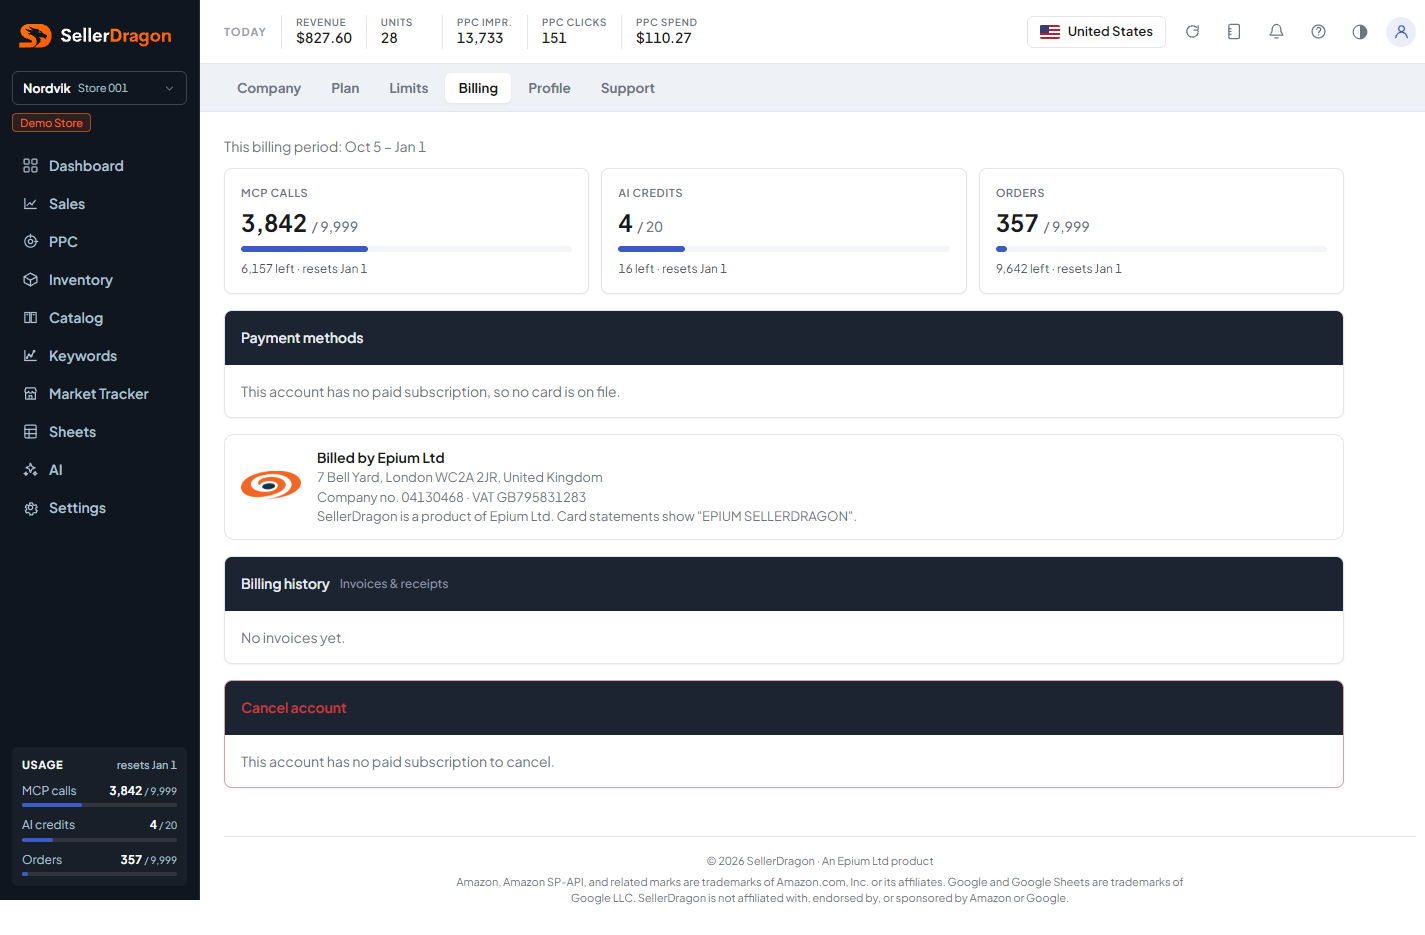Click the SellerDragon logo icon

(x=35, y=36)
